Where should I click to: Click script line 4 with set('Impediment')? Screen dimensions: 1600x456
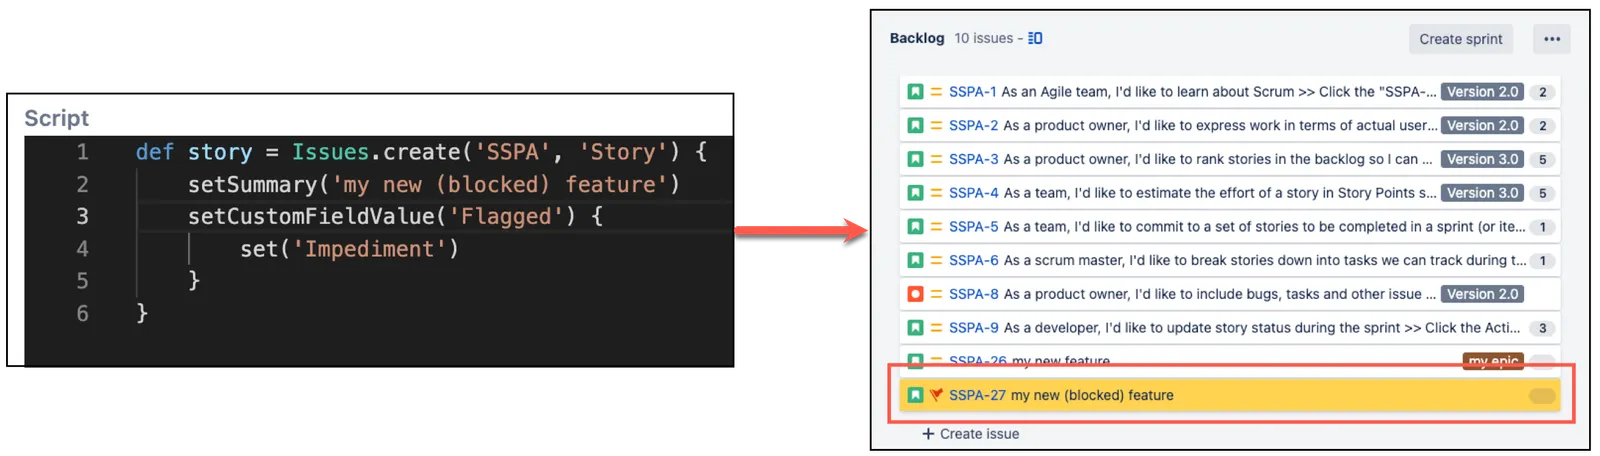pyautogui.click(x=349, y=249)
